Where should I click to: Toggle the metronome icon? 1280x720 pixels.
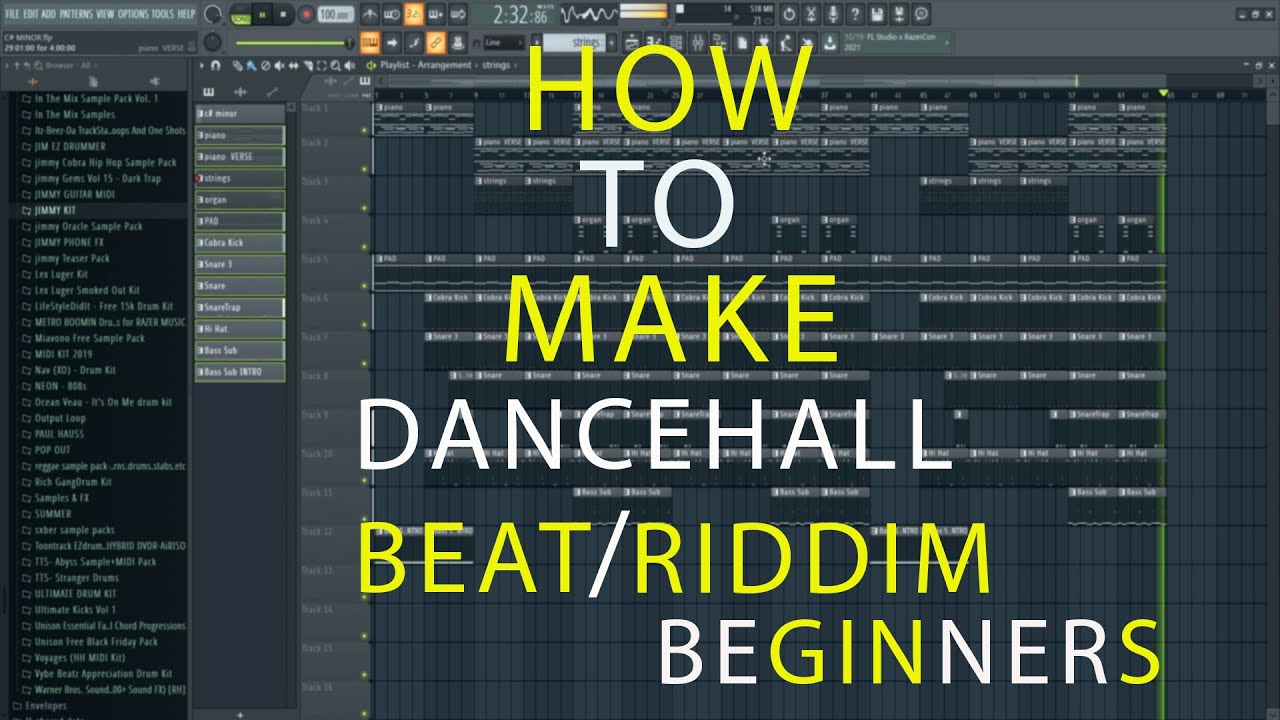click(370, 15)
